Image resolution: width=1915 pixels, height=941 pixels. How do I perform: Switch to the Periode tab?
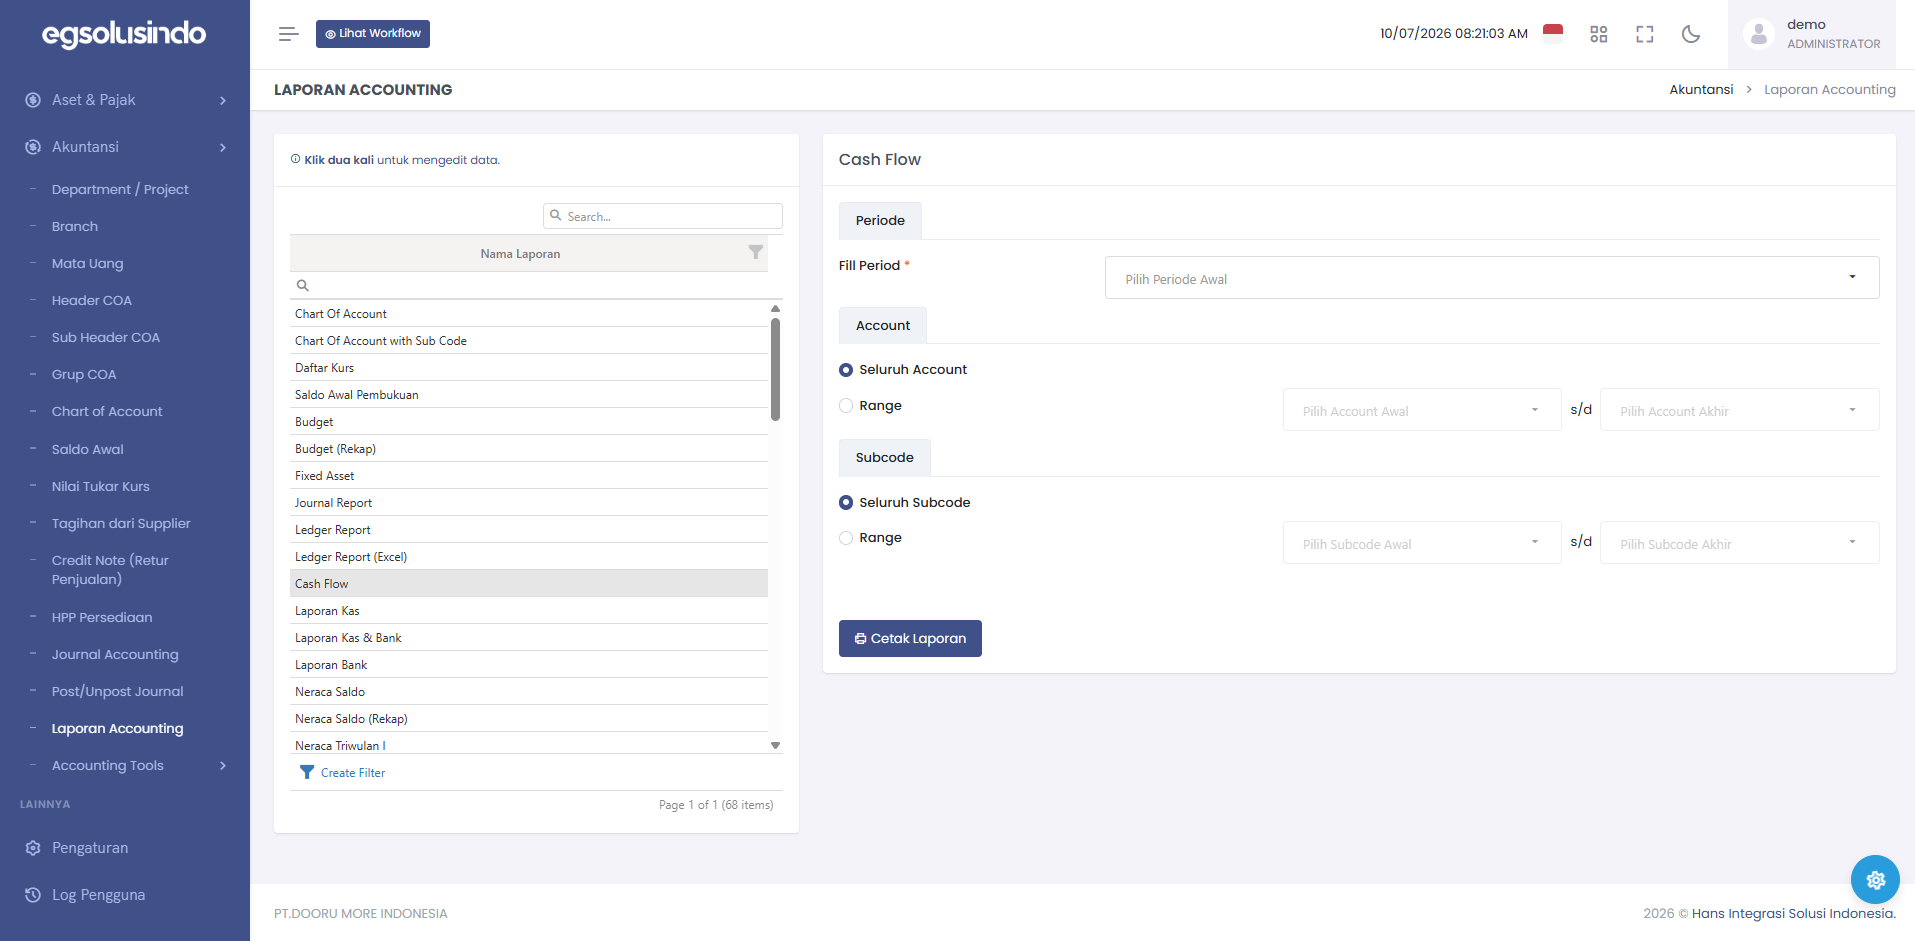coord(880,221)
